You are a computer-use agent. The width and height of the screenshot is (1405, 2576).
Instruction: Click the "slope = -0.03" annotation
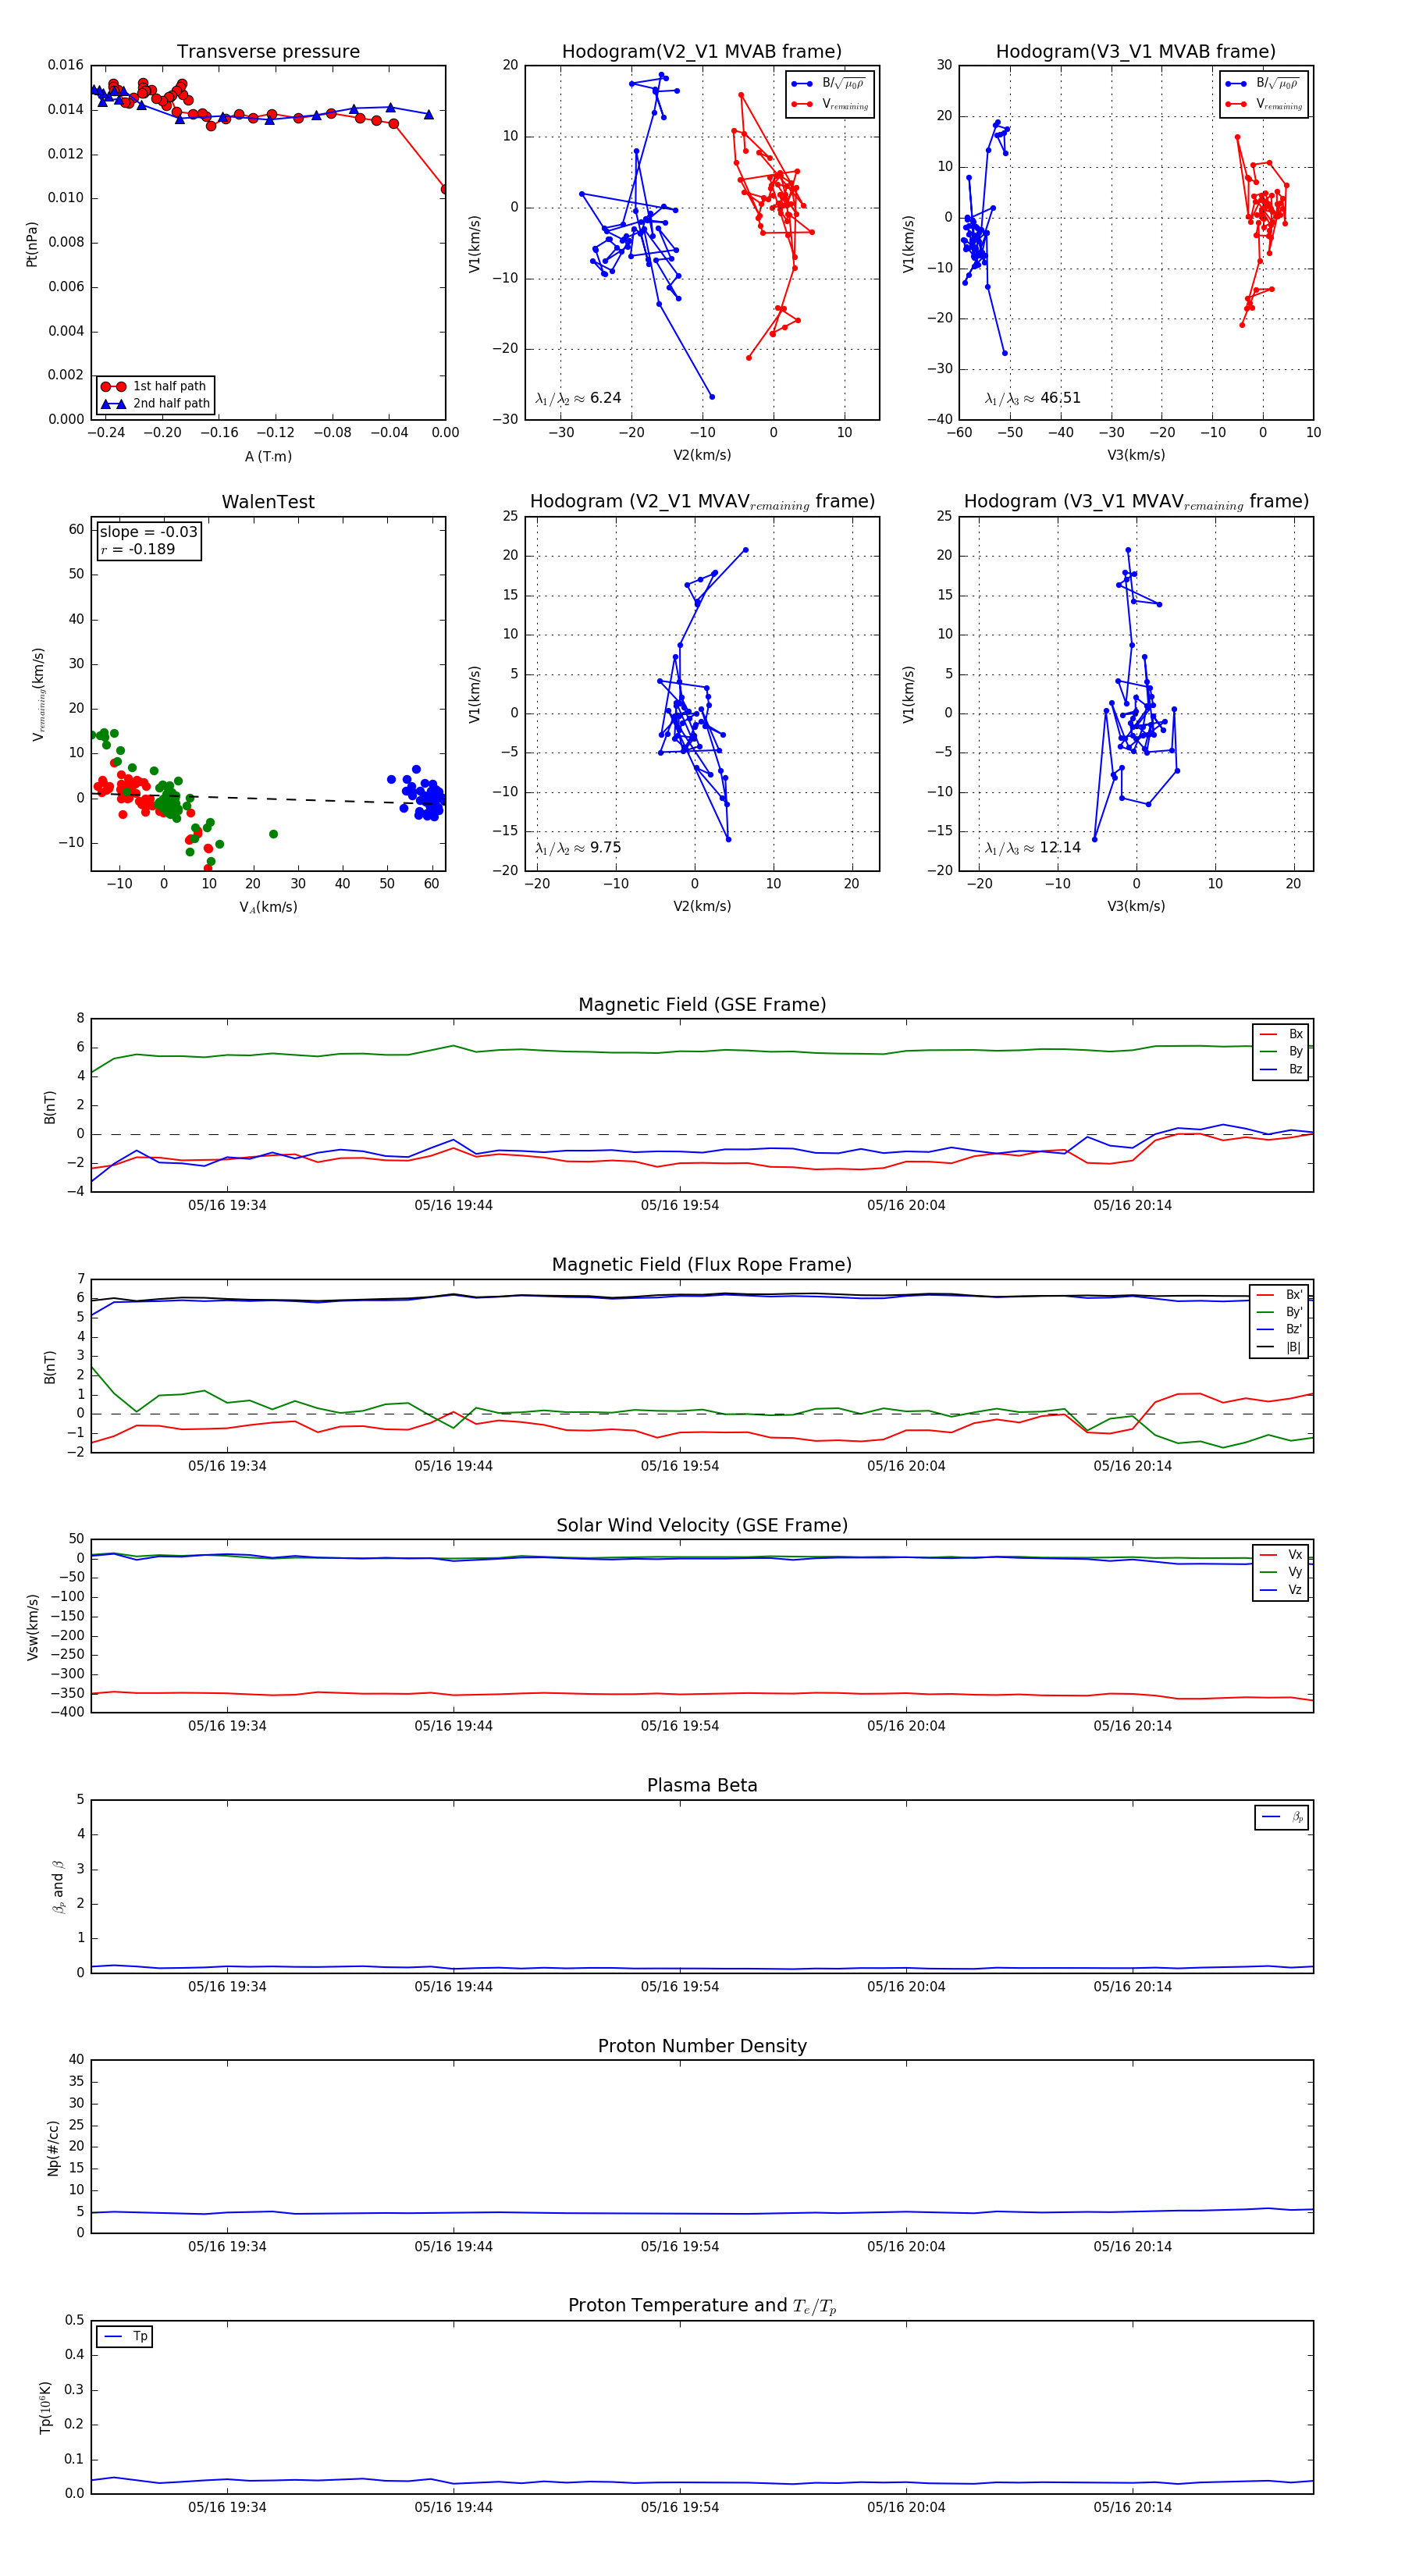148,532
